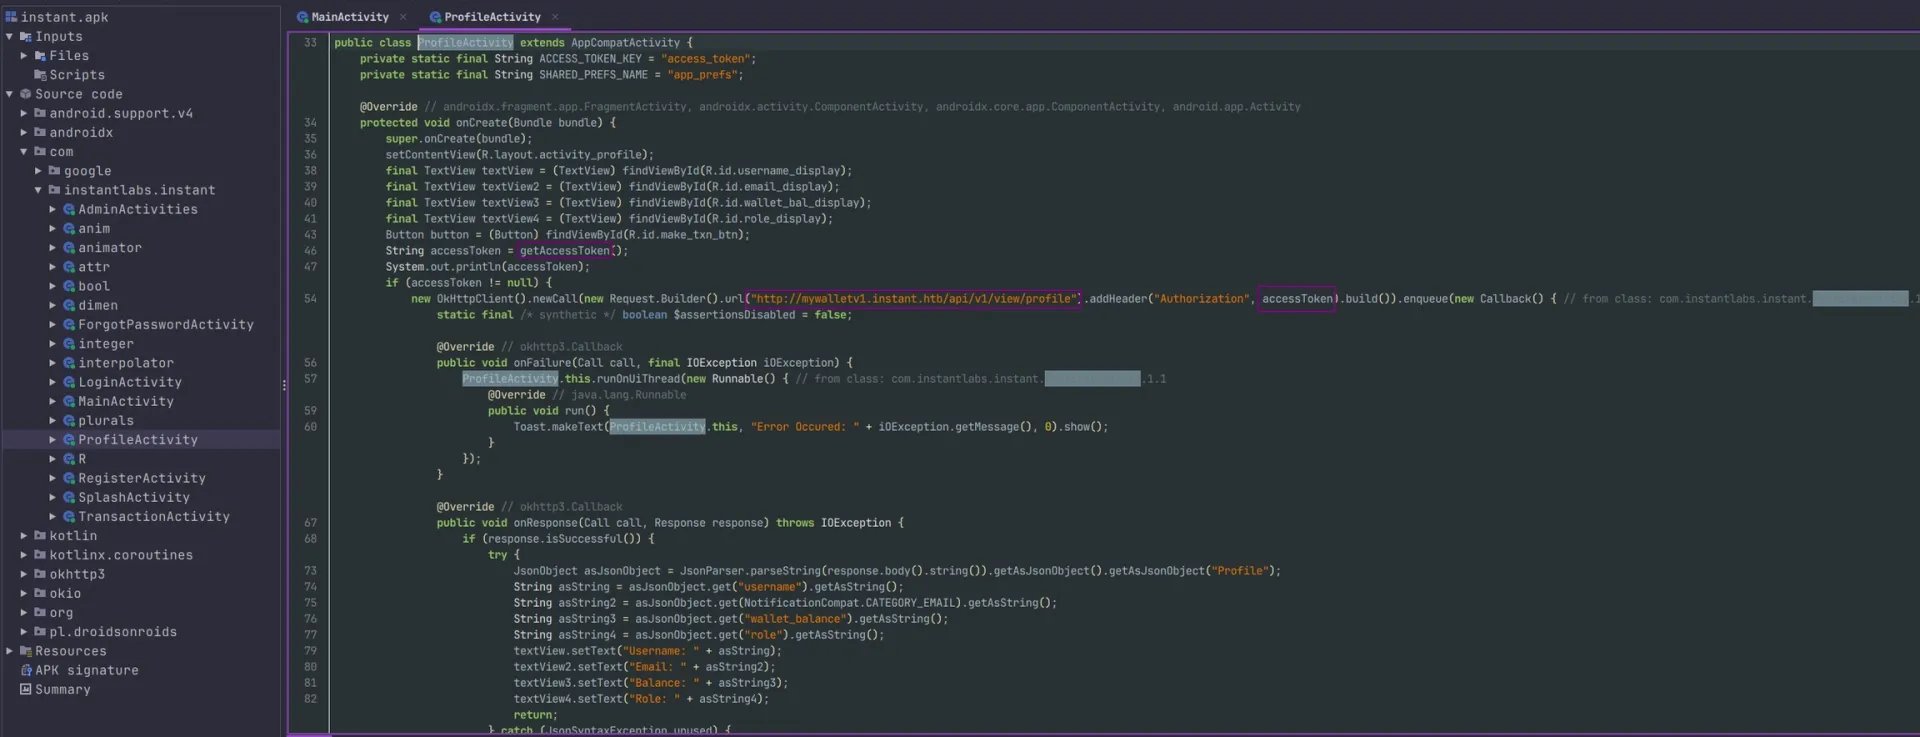Click the integer class icon
1920x737 pixels.
(x=69, y=344)
